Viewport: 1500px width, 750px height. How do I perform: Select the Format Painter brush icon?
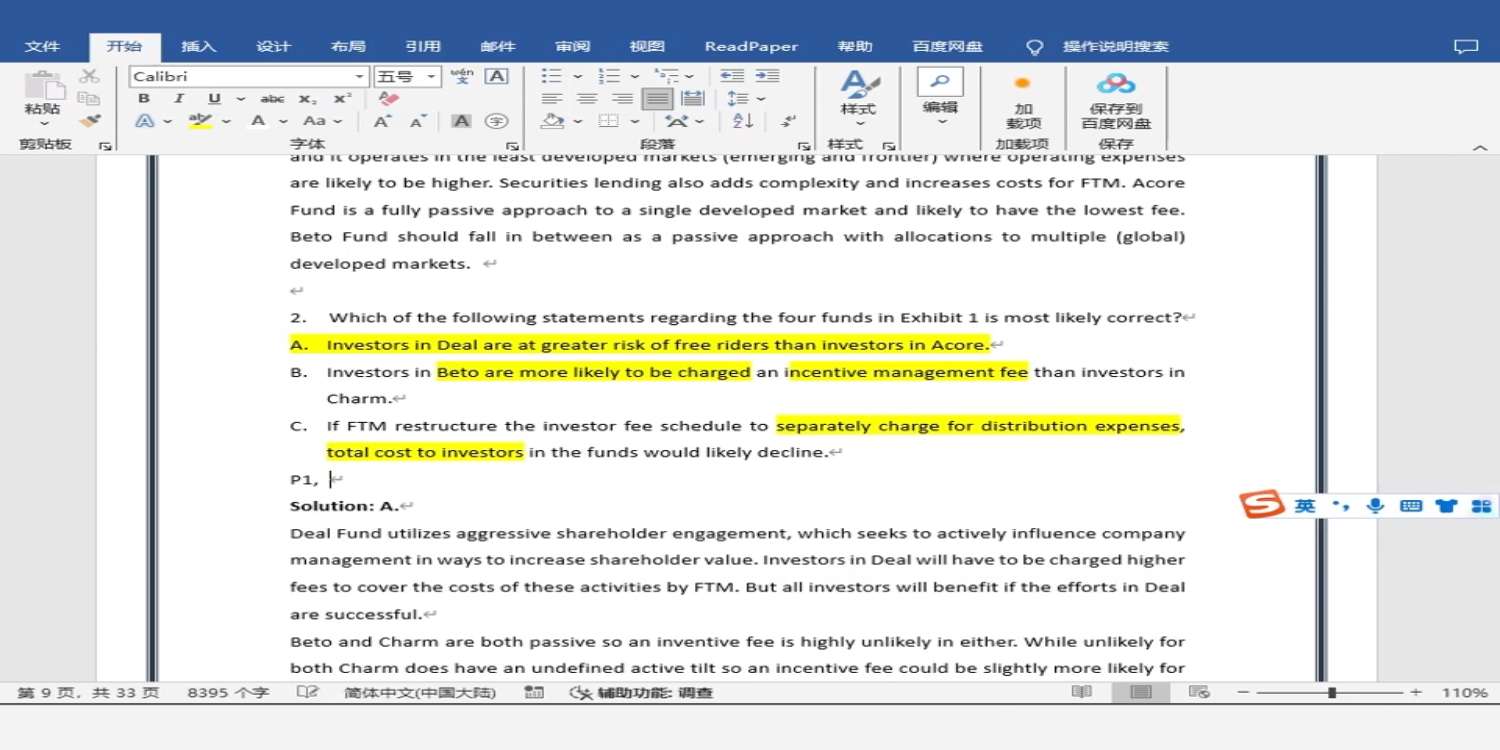[89, 120]
